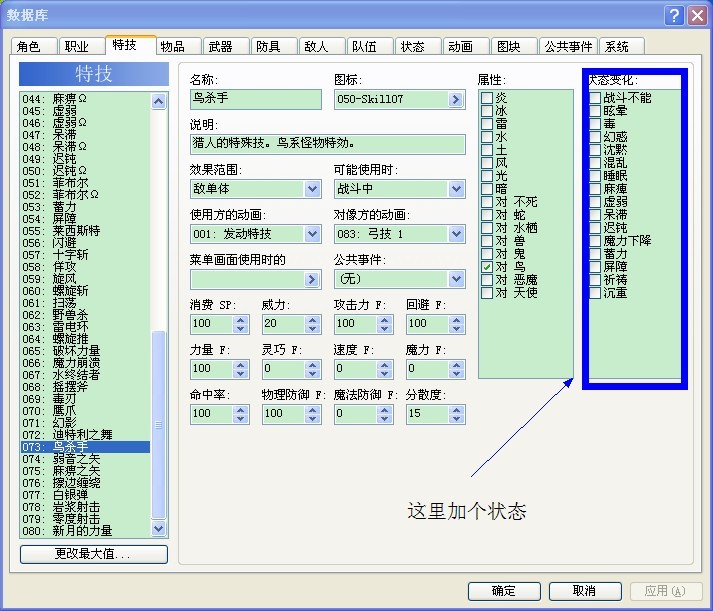
Task: Click the 更改最大值... button
Action: click(94, 554)
